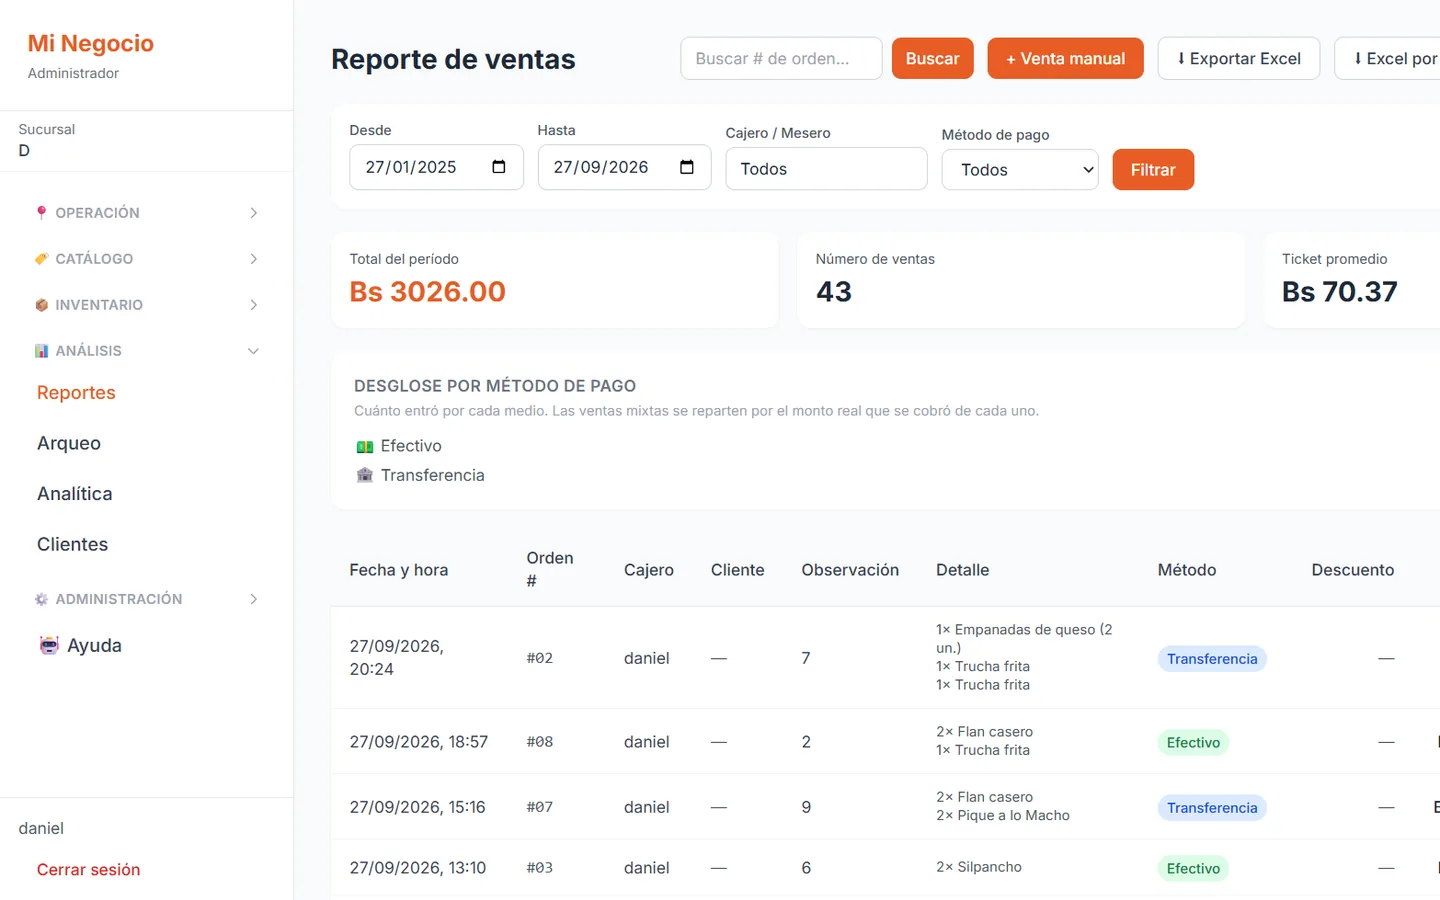
Task: Expand the Inventario section chevron
Action: point(254,305)
